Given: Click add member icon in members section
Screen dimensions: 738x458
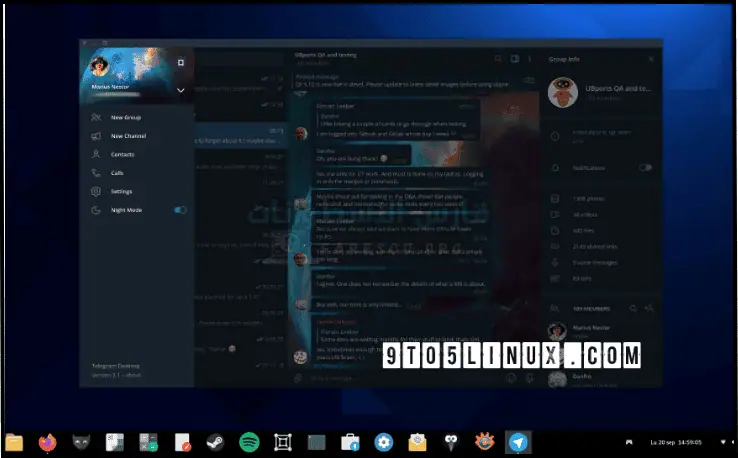Looking at the screenshot, I should [650, 309].
